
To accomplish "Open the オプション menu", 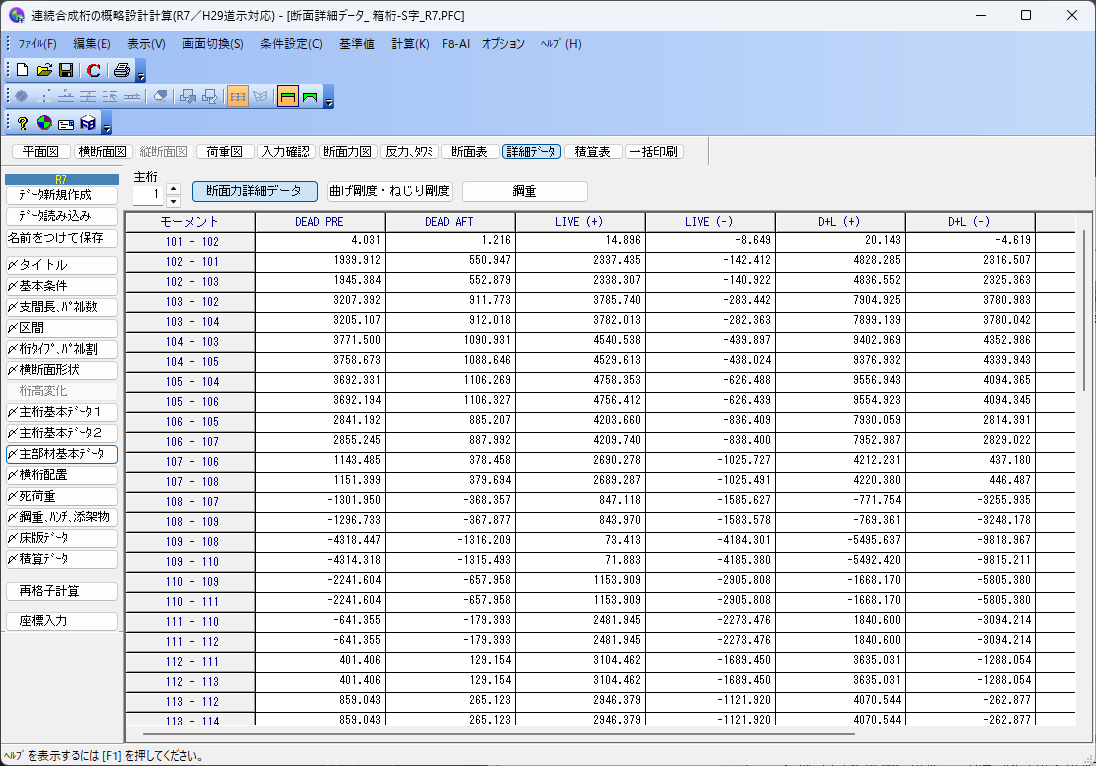I will (x=503, y=43).
